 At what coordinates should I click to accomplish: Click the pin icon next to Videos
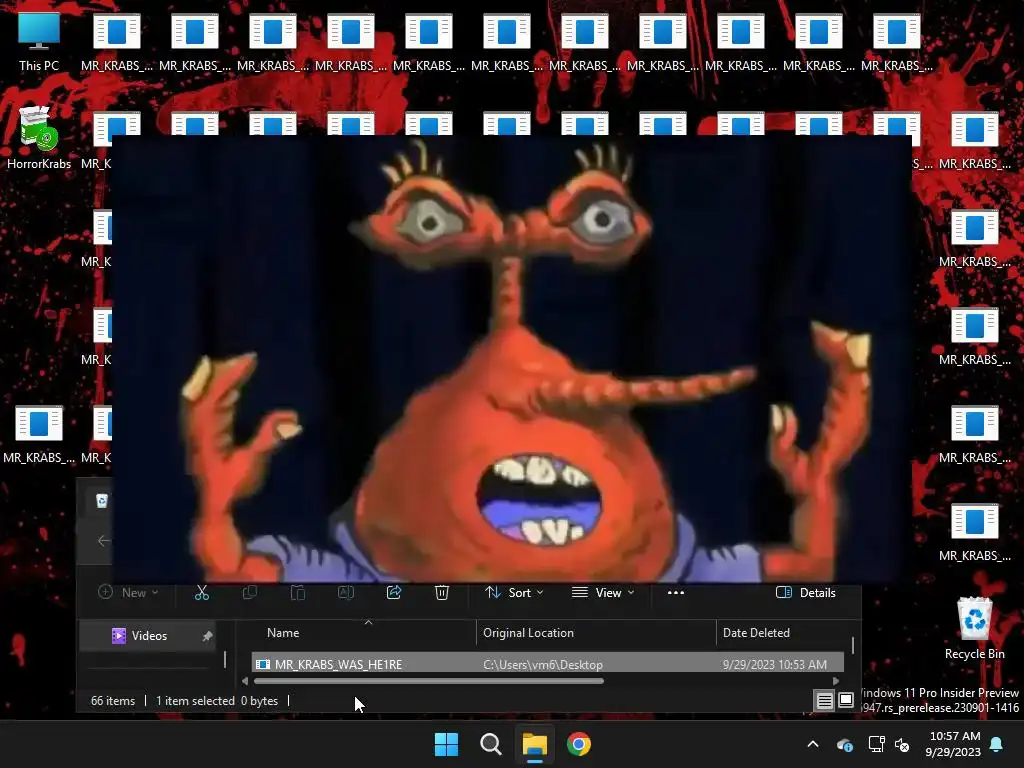tap(207, 636)
